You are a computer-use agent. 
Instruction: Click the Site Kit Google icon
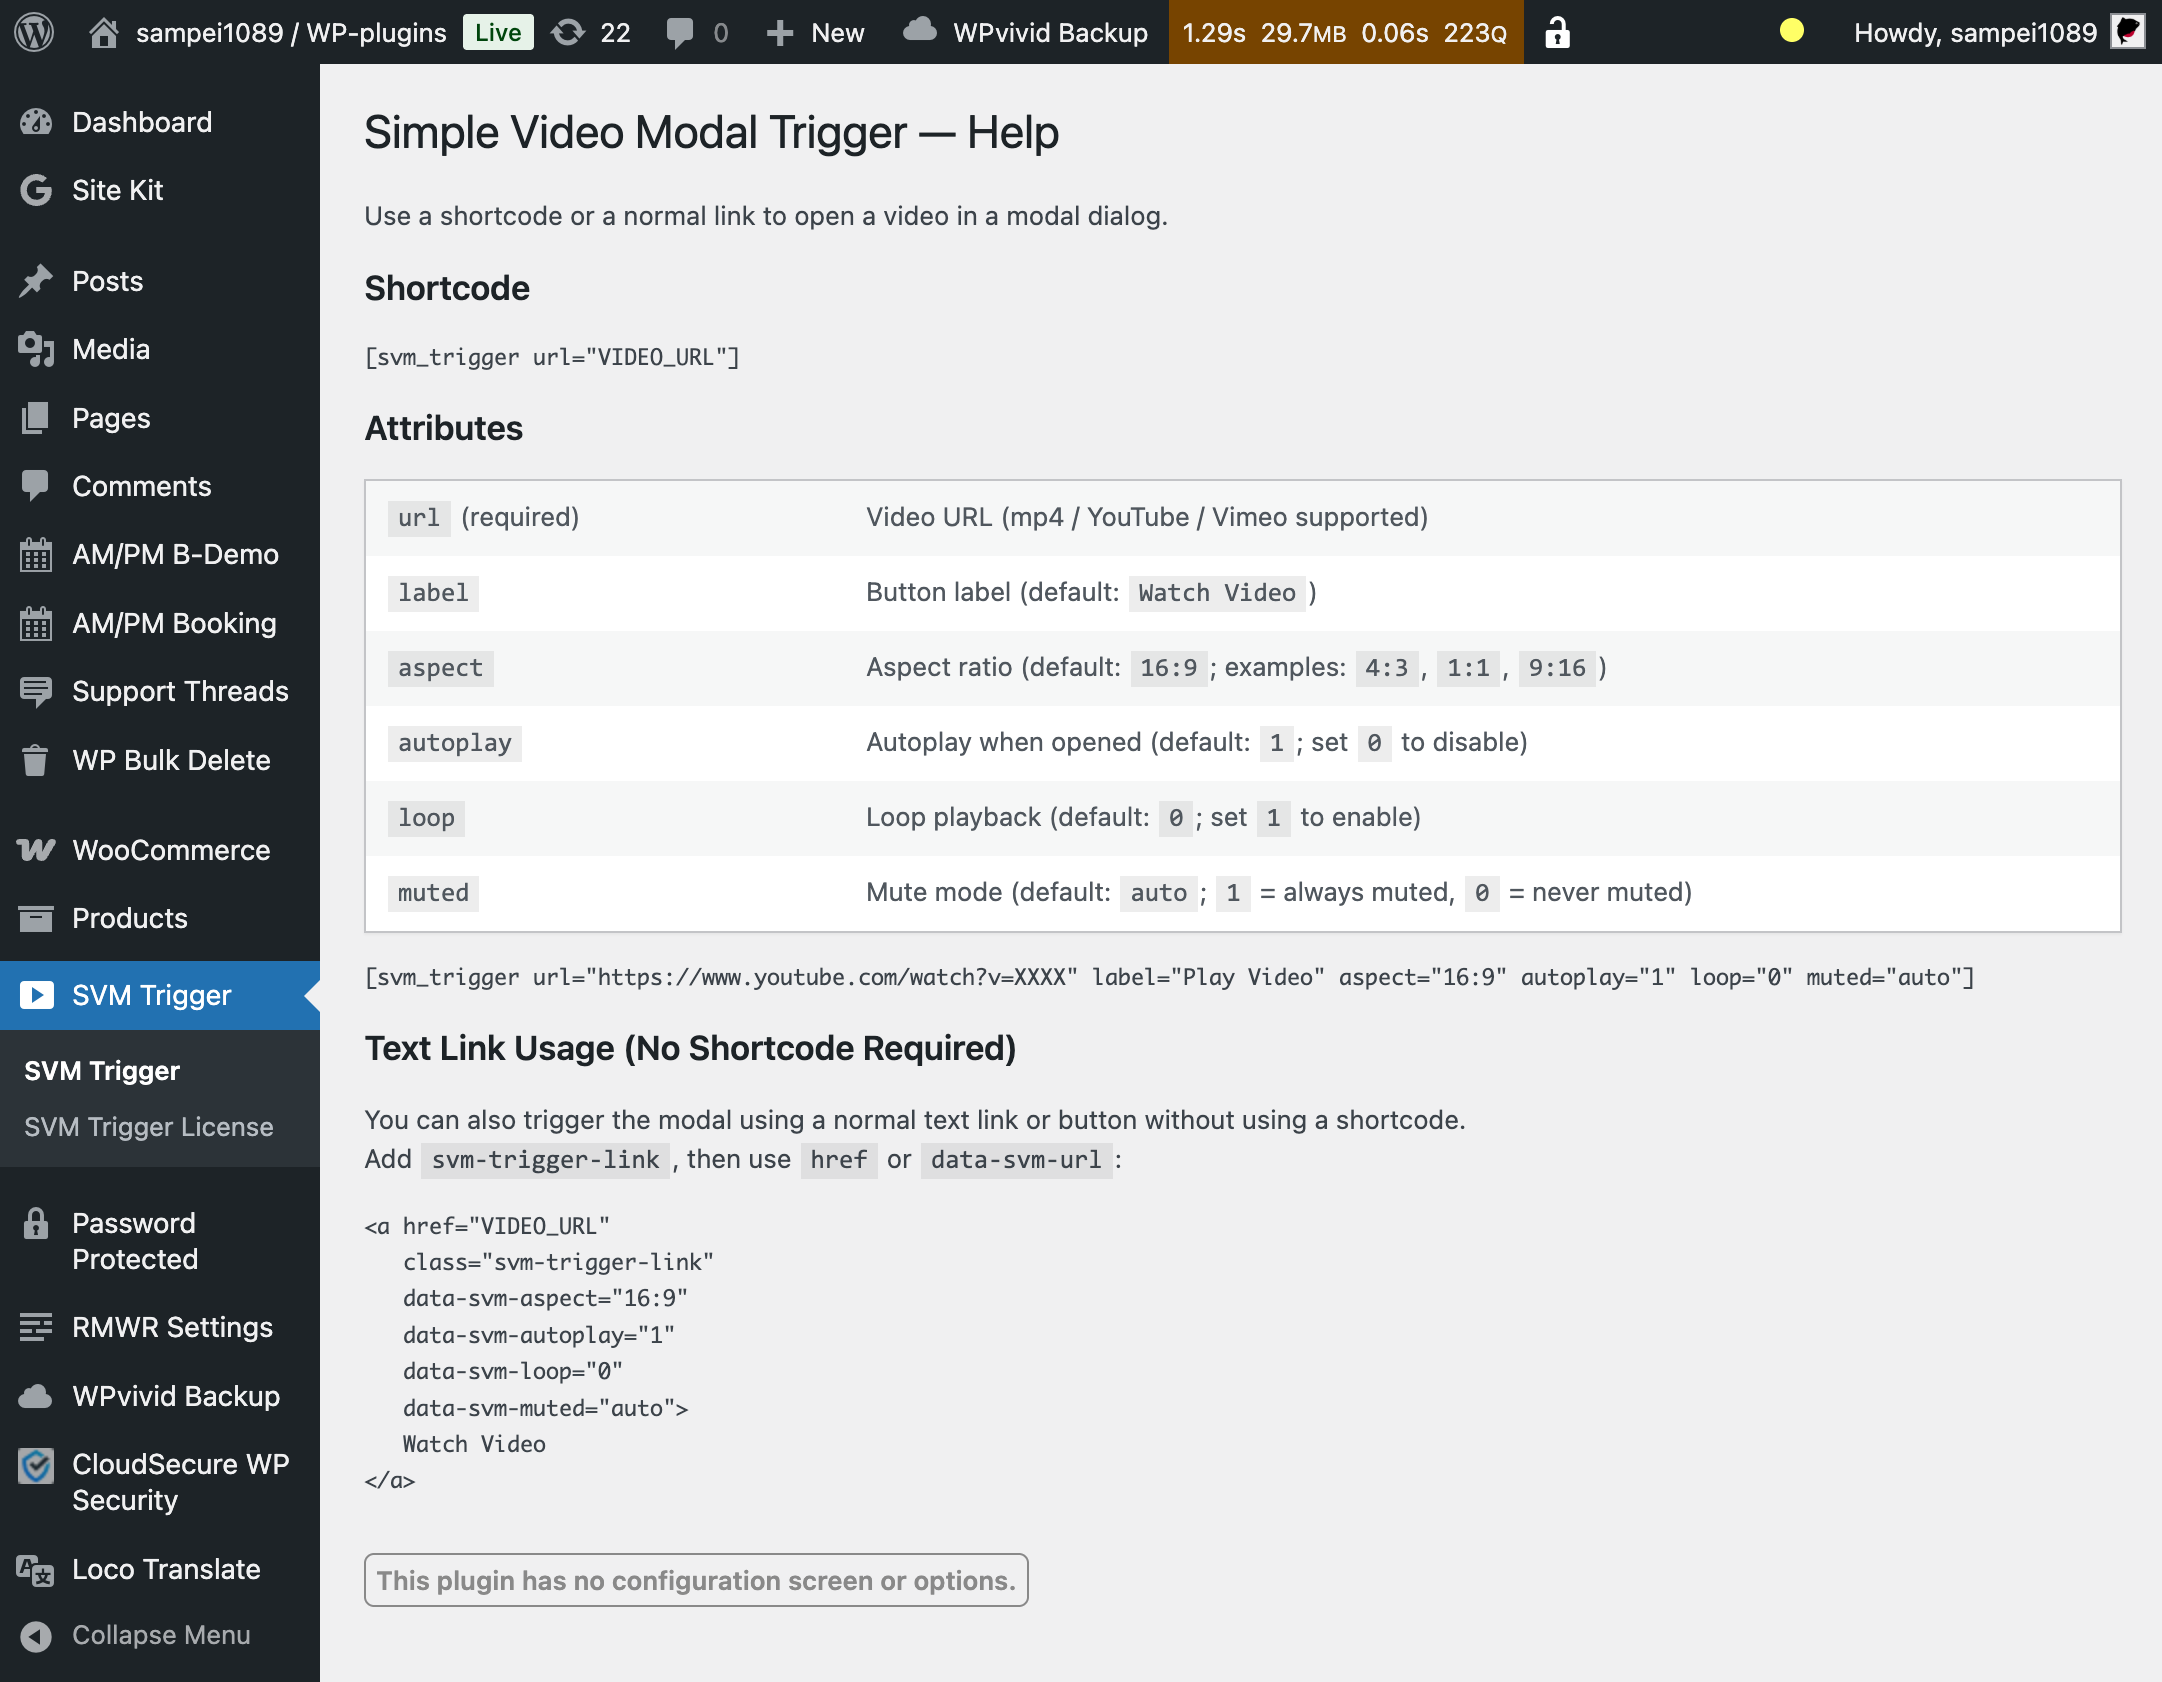(36, 190)
